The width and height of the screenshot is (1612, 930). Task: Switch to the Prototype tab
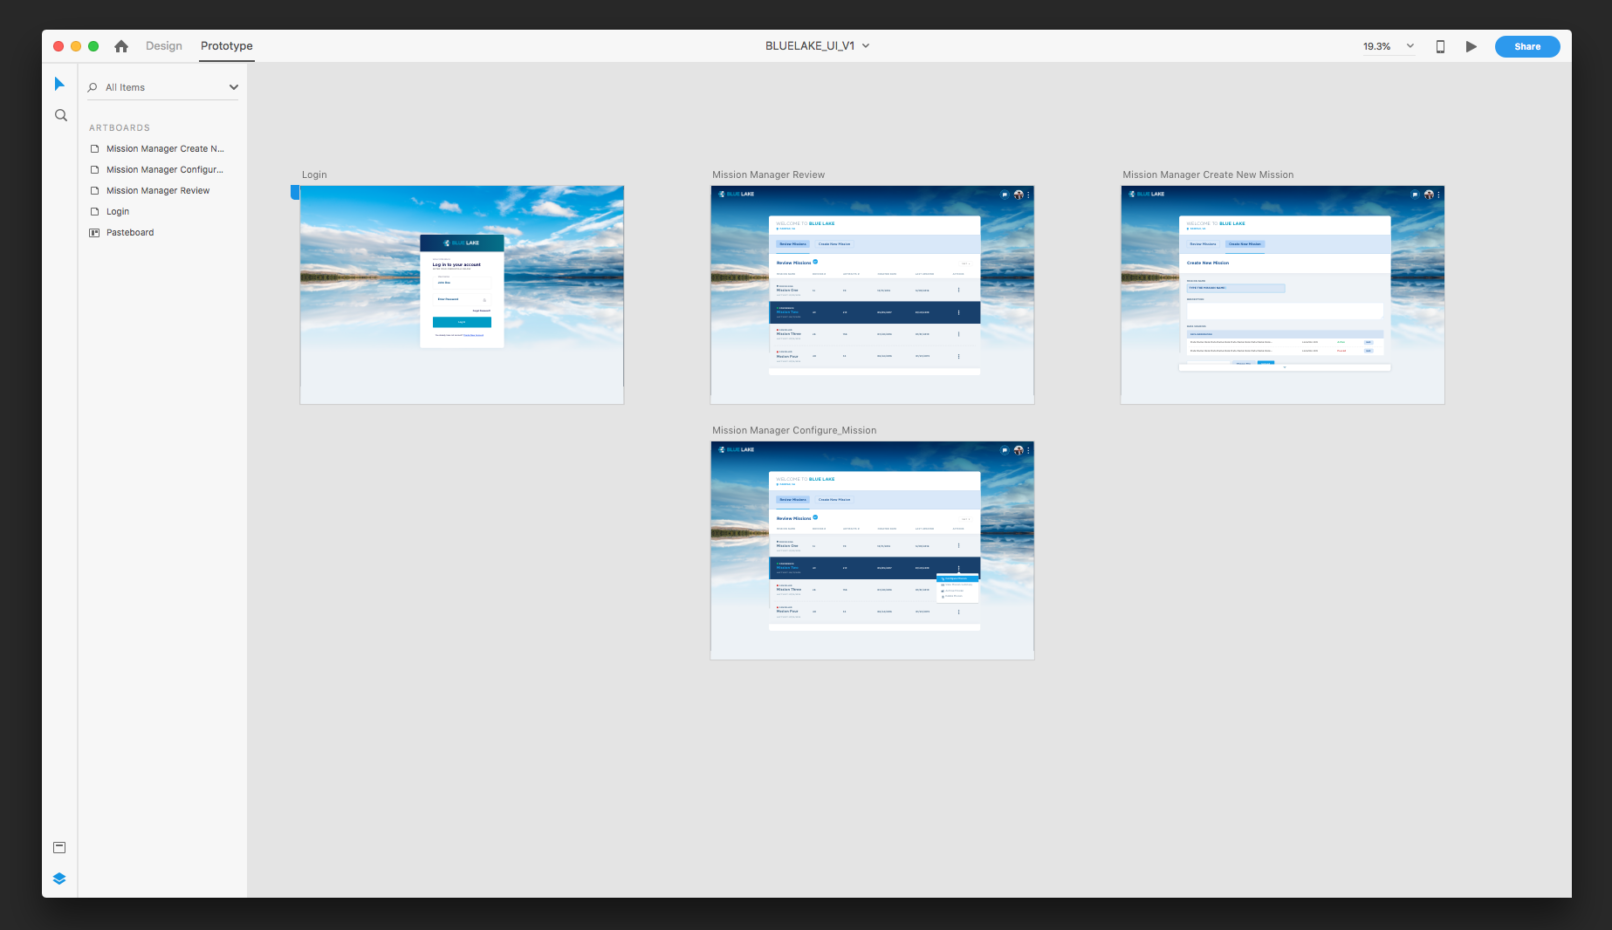pos(226,46)
